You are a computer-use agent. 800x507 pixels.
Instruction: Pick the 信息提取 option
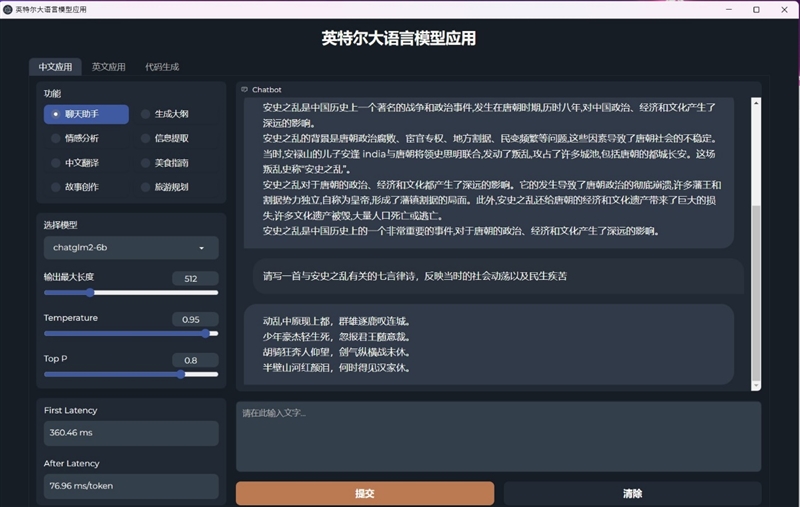(x=146, y=138)
